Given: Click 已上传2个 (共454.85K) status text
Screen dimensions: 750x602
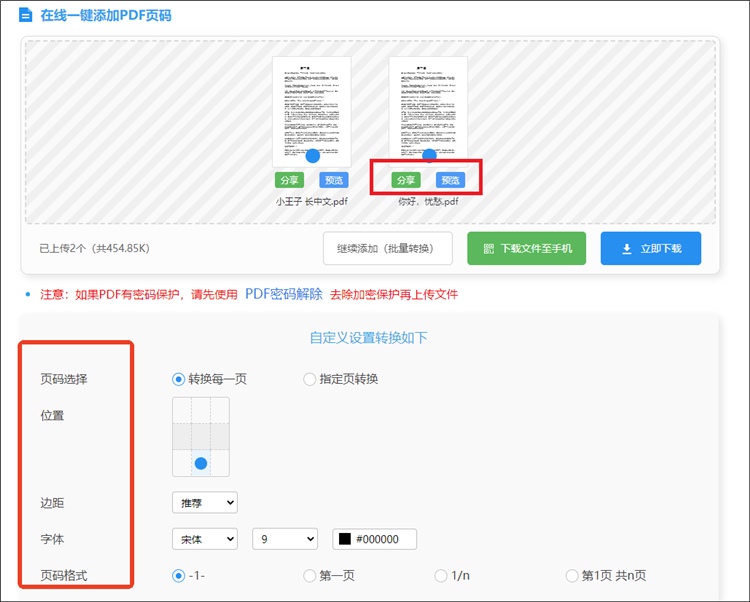Looking at the screenshot, I should coord(94,248).
